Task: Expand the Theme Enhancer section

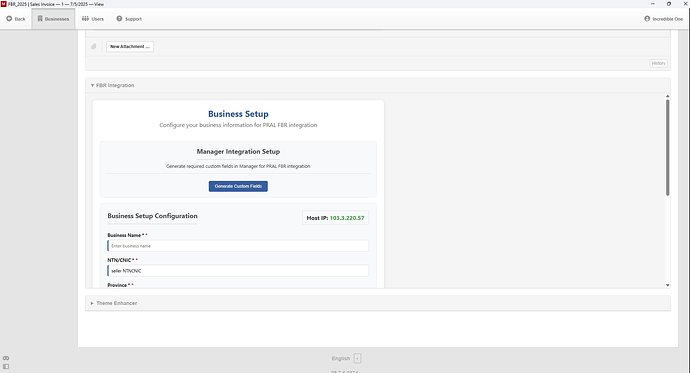Action: tap(114, 303)
